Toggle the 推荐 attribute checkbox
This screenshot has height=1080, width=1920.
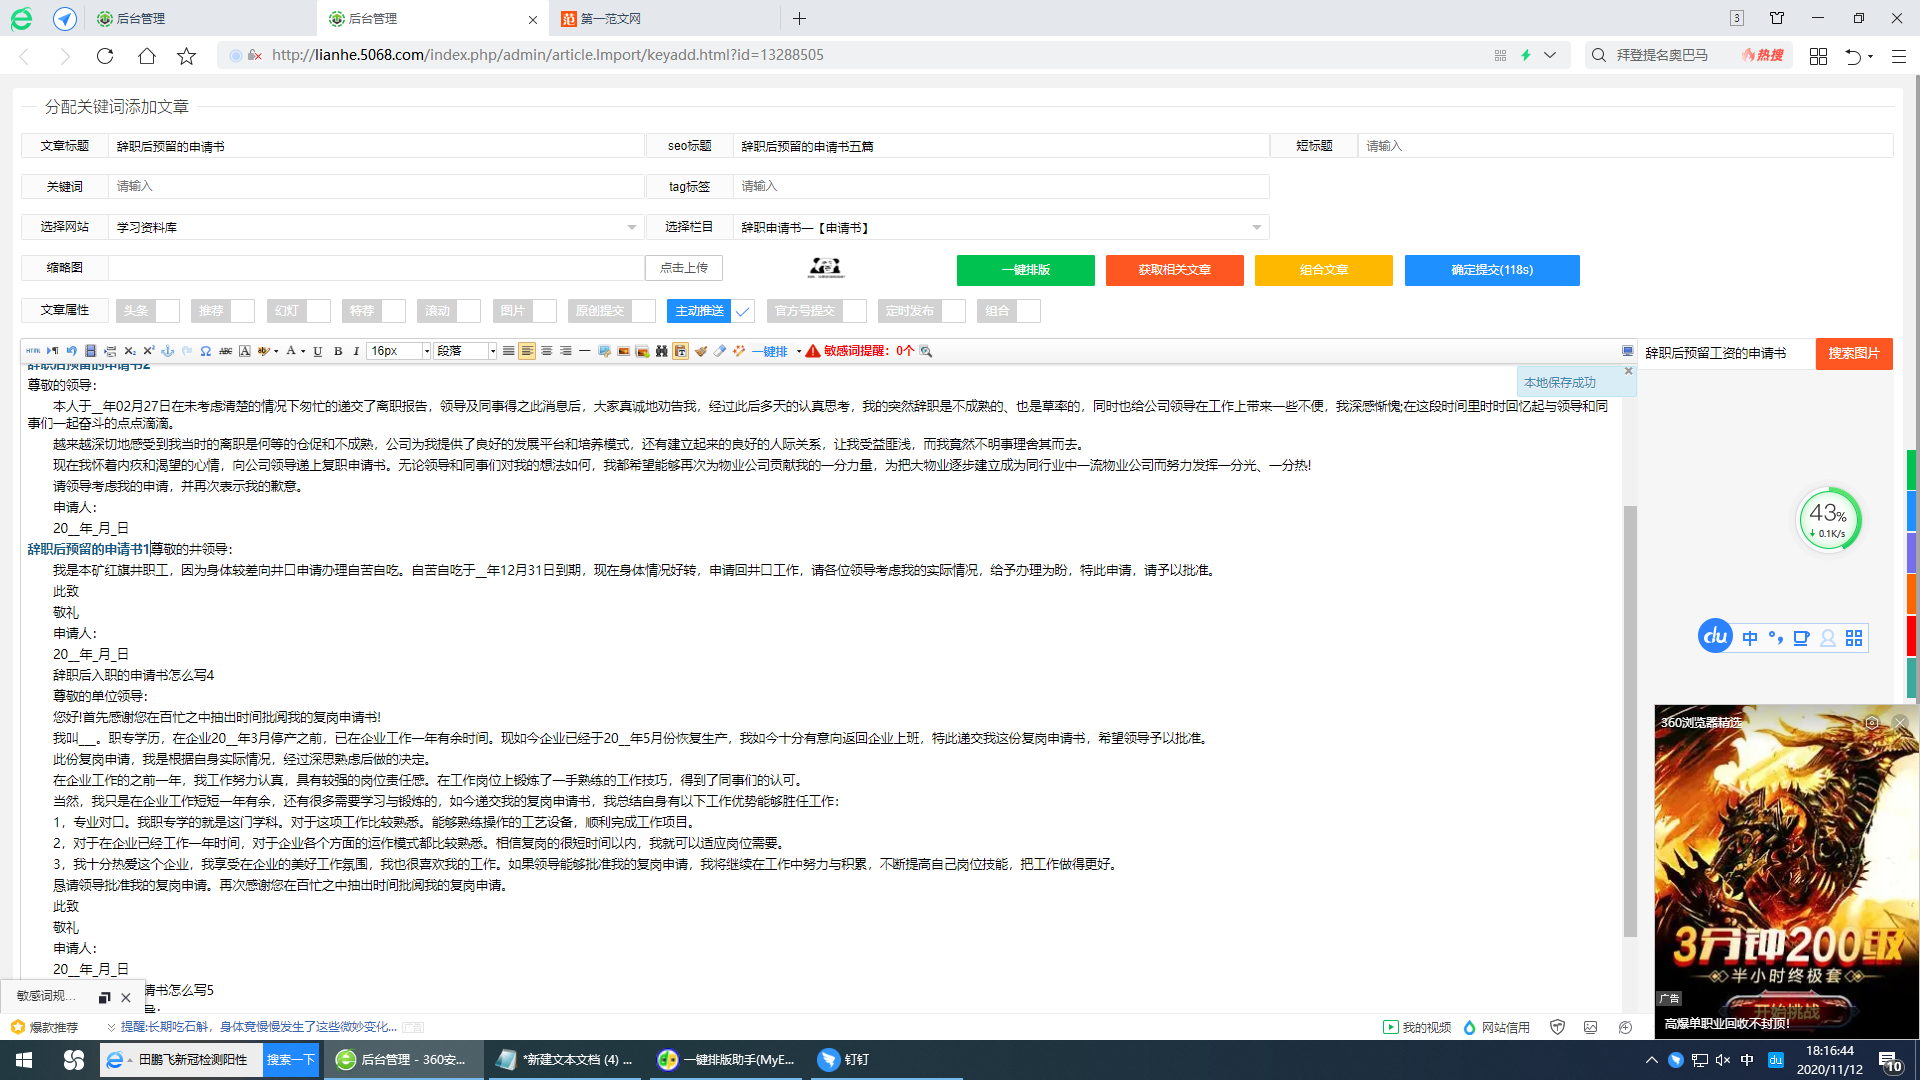click(243, 311)
